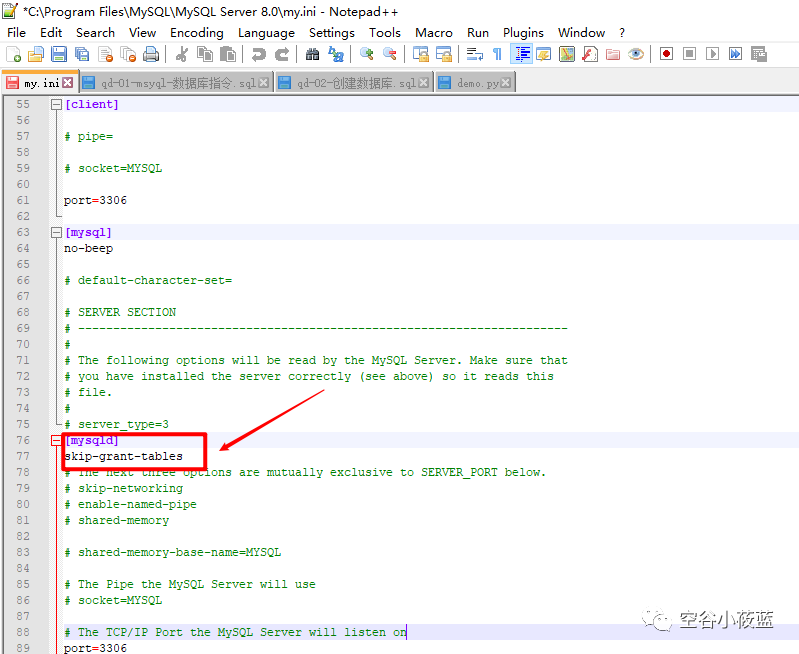Click line 61 text port=3306

tap(95, 200)
